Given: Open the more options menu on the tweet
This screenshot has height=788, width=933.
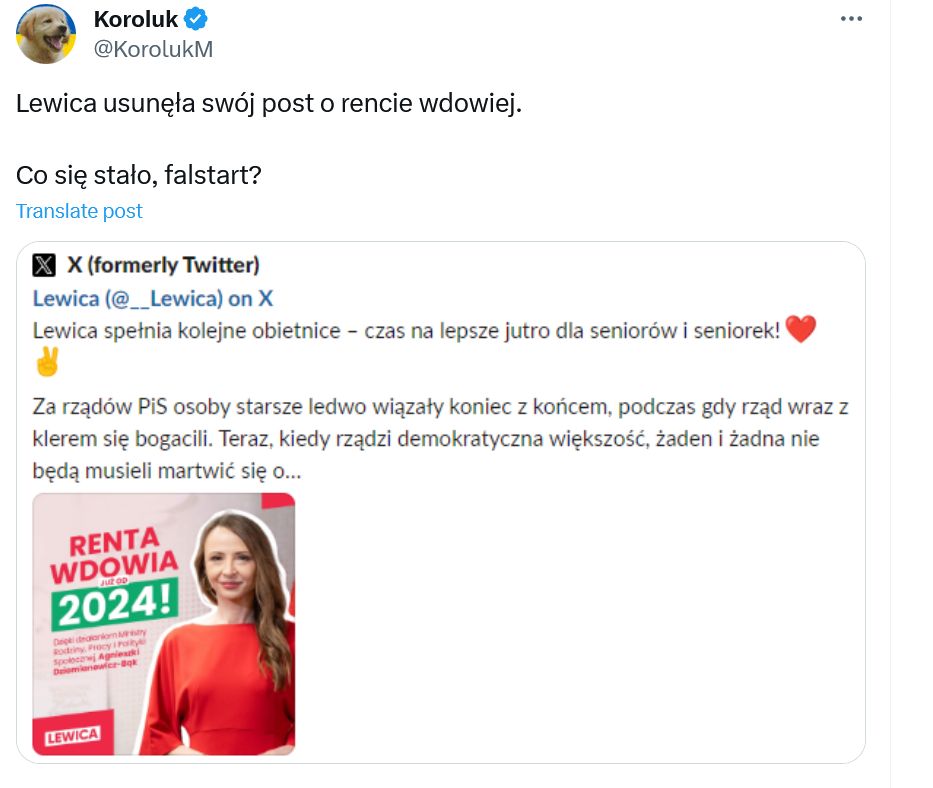Looking at the screenshot, I should 851,17.
